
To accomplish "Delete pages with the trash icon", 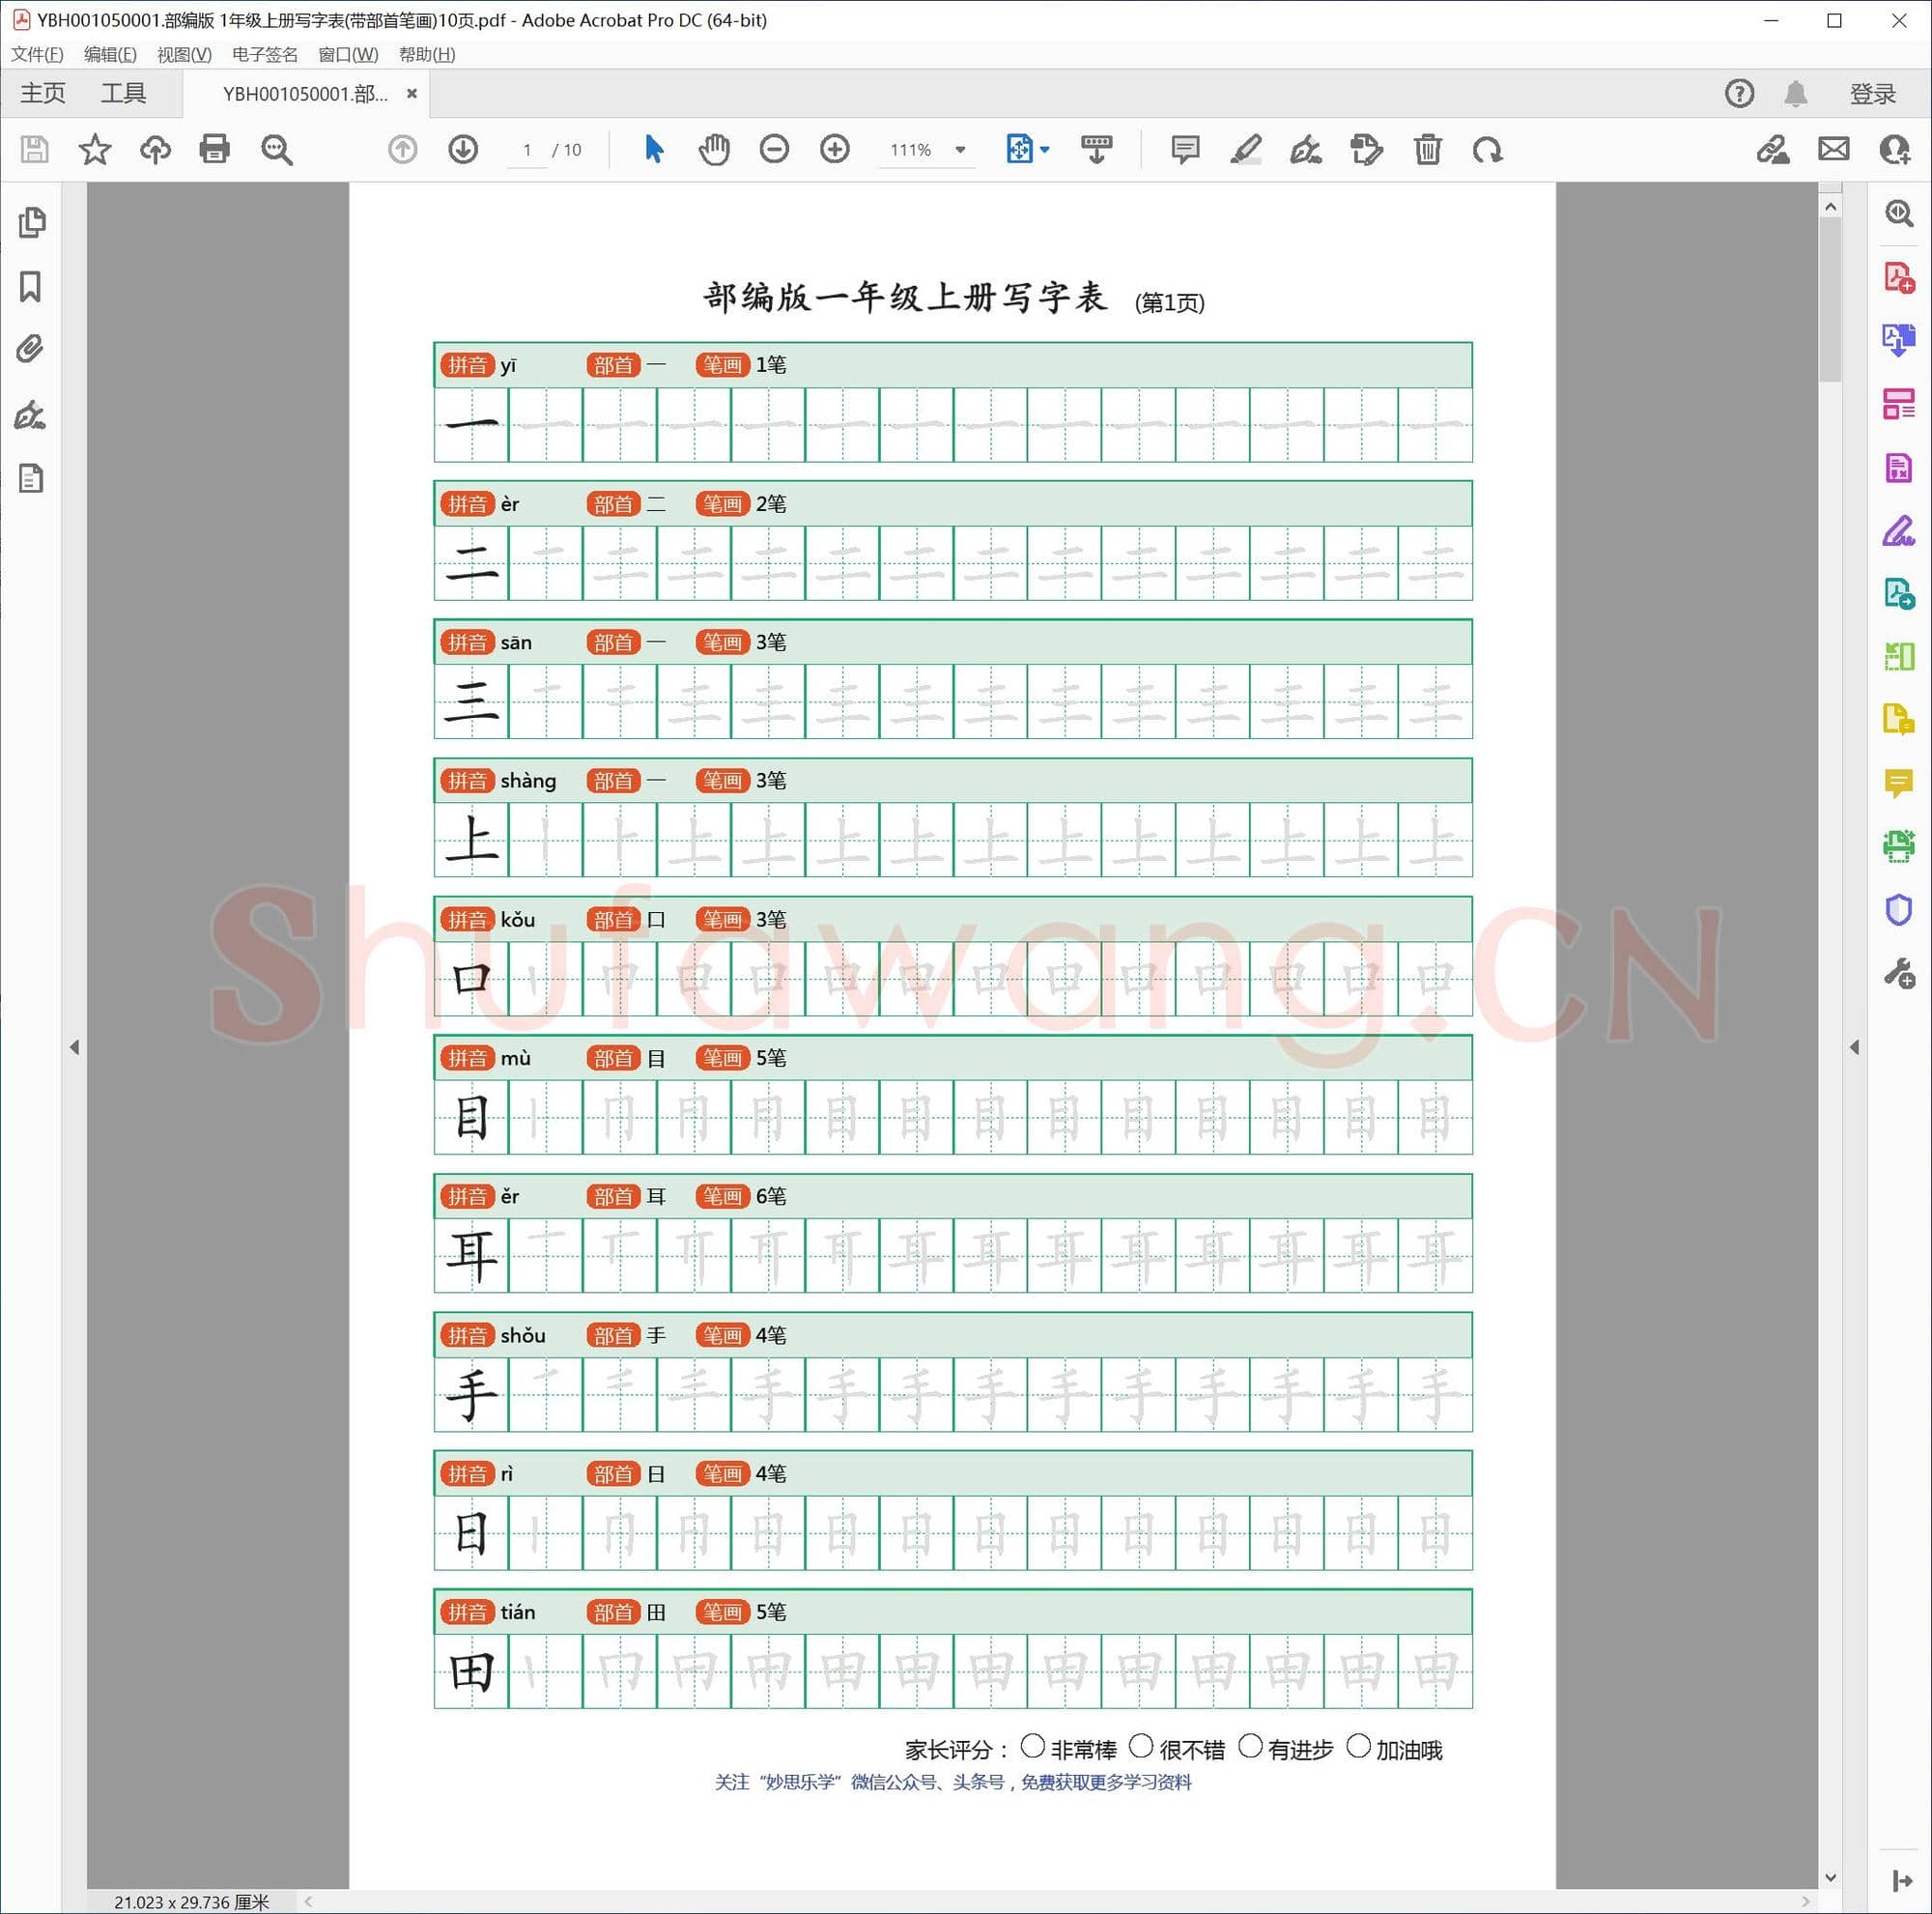I will coord(1427,150).
